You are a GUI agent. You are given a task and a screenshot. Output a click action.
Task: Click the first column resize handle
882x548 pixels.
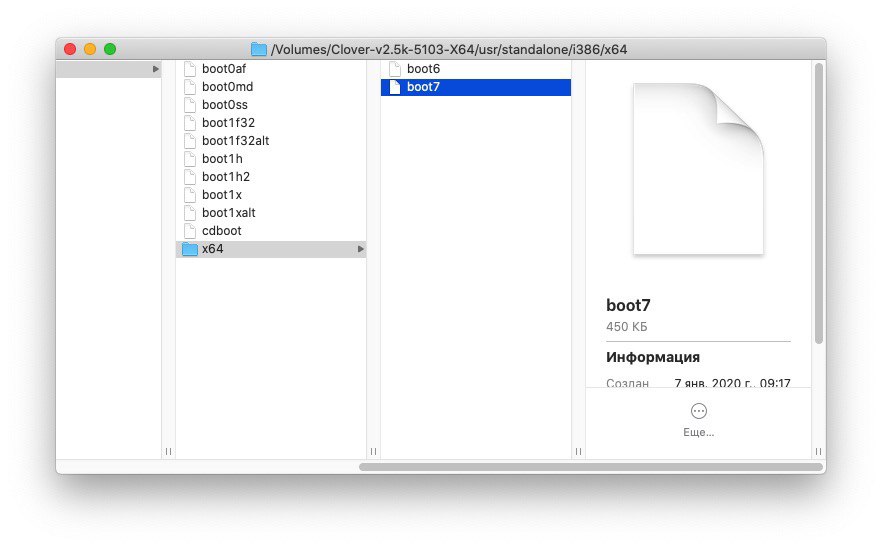click(168, 451)
